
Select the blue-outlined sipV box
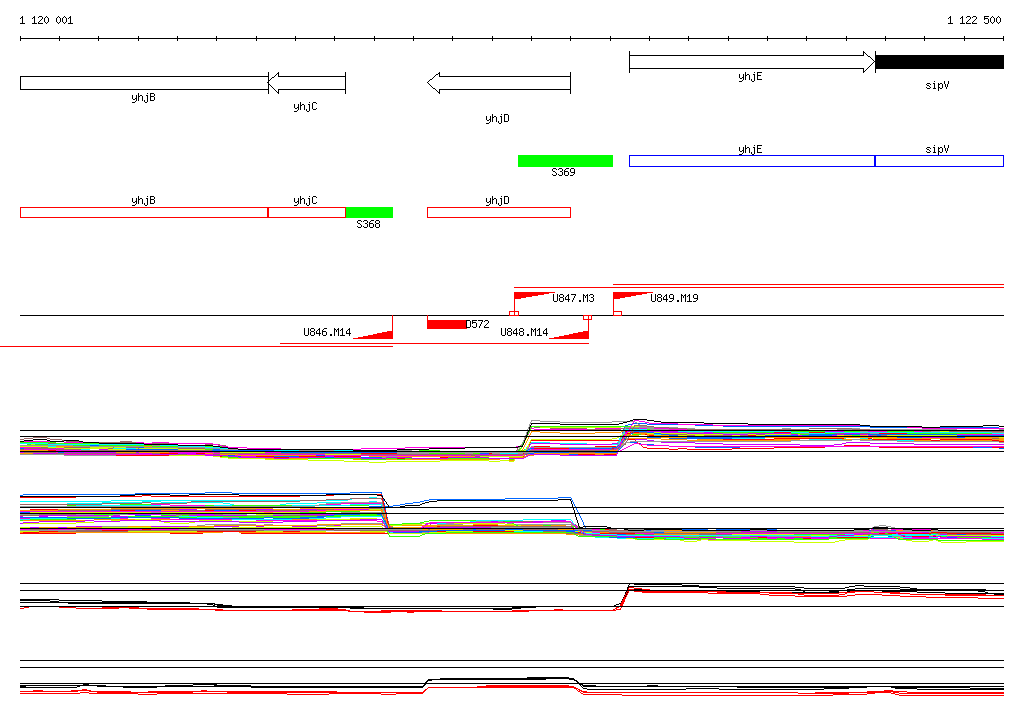point(939,161)
